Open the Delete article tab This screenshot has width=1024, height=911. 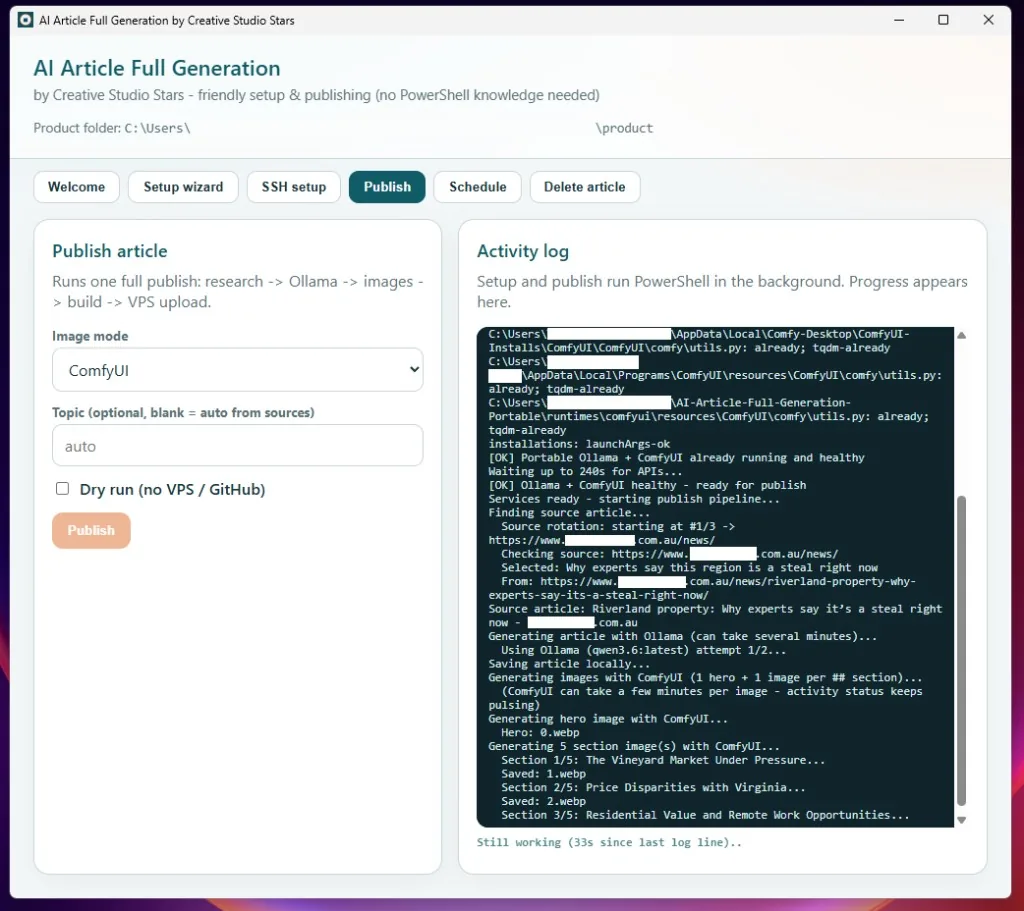click(x=584, y=187)
